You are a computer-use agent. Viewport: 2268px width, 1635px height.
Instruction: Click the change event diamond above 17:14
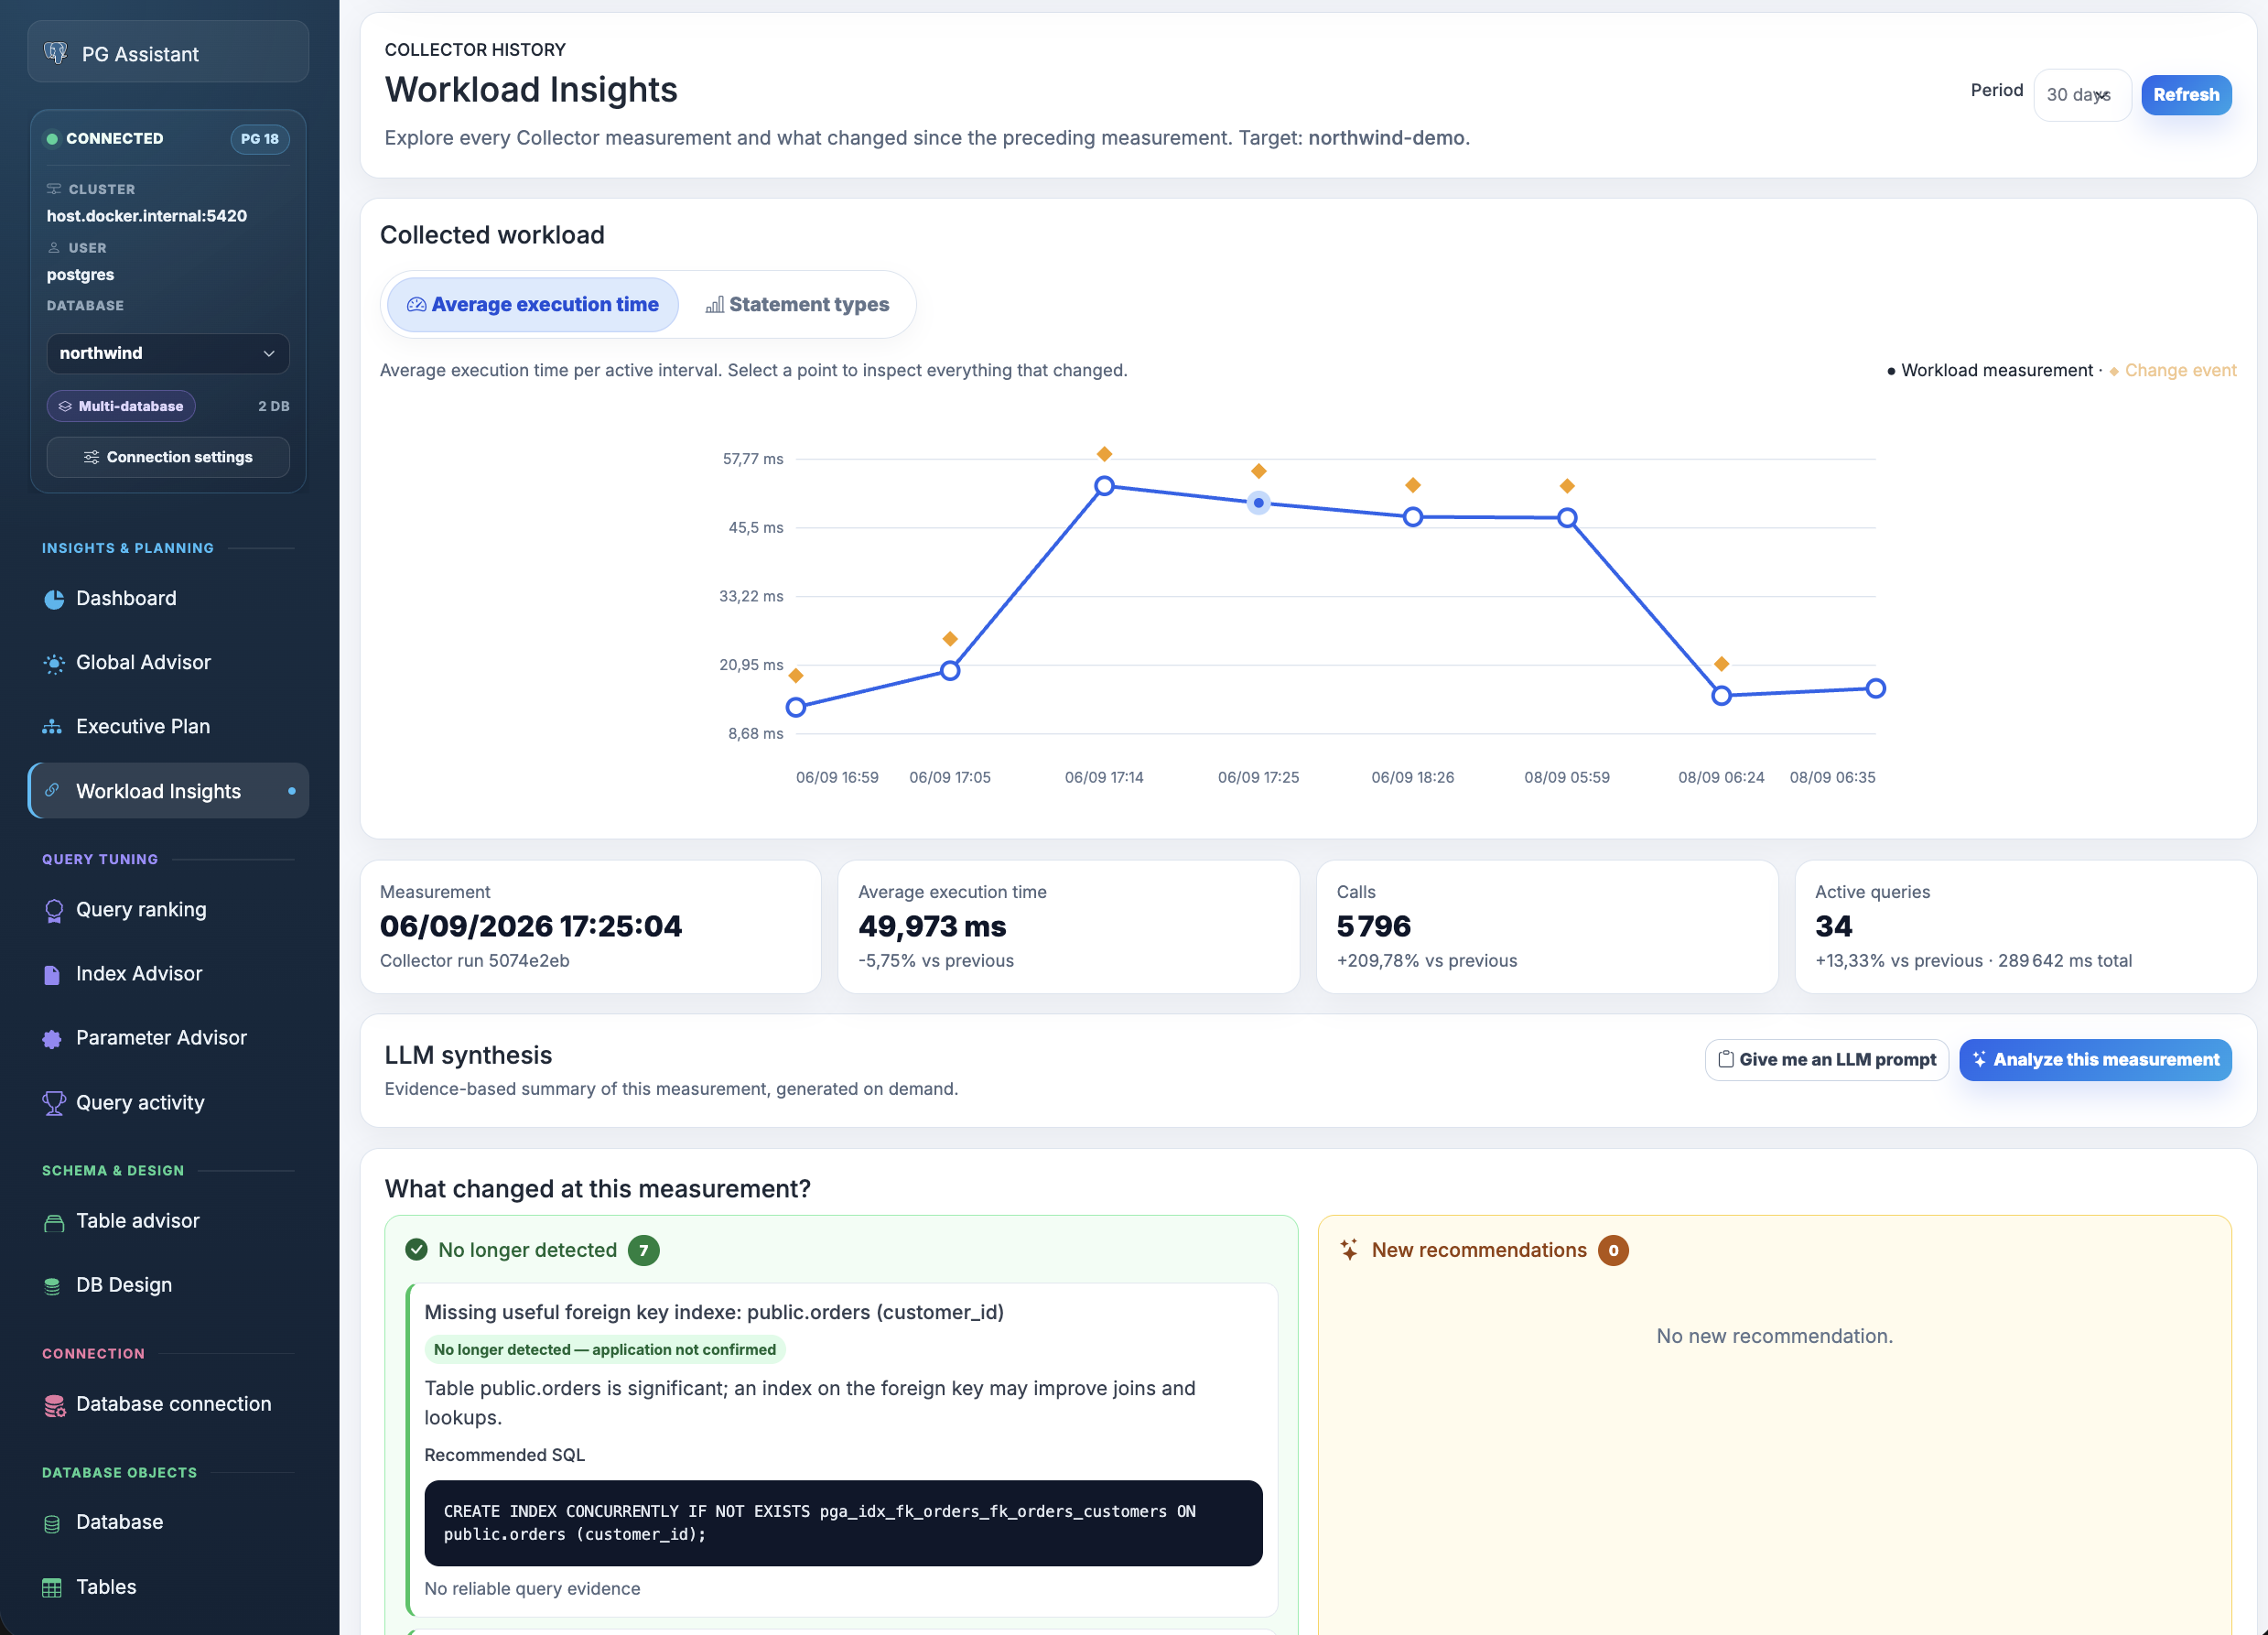[1104, 454]
